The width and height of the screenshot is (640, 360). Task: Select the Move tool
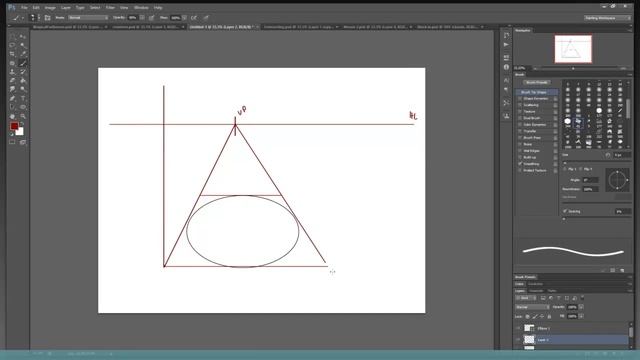[x=23, y=37]
